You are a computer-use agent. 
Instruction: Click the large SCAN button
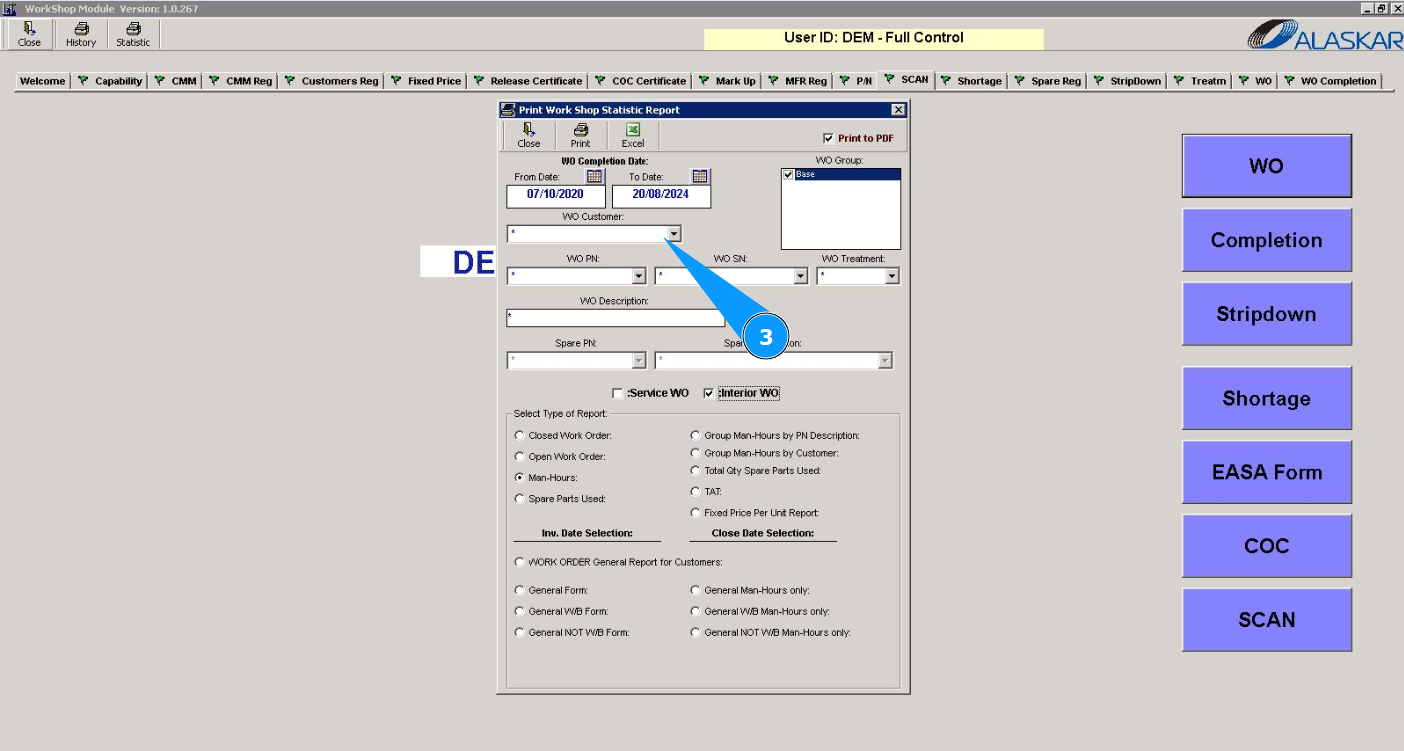(x=1266, y=620)
